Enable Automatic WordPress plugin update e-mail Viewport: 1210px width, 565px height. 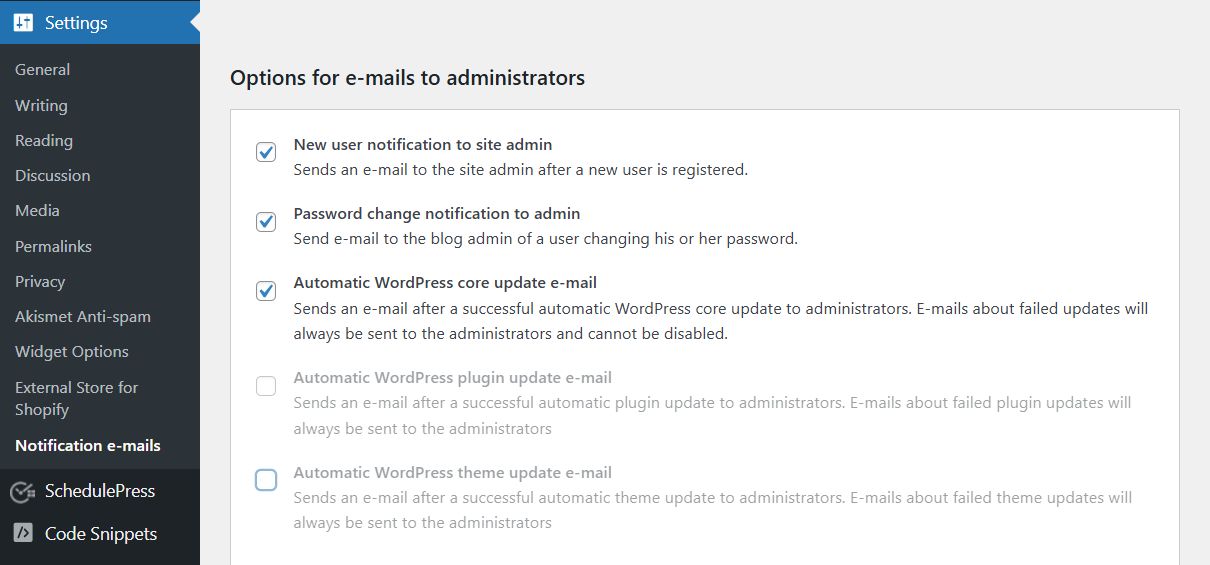pos(266,386)
